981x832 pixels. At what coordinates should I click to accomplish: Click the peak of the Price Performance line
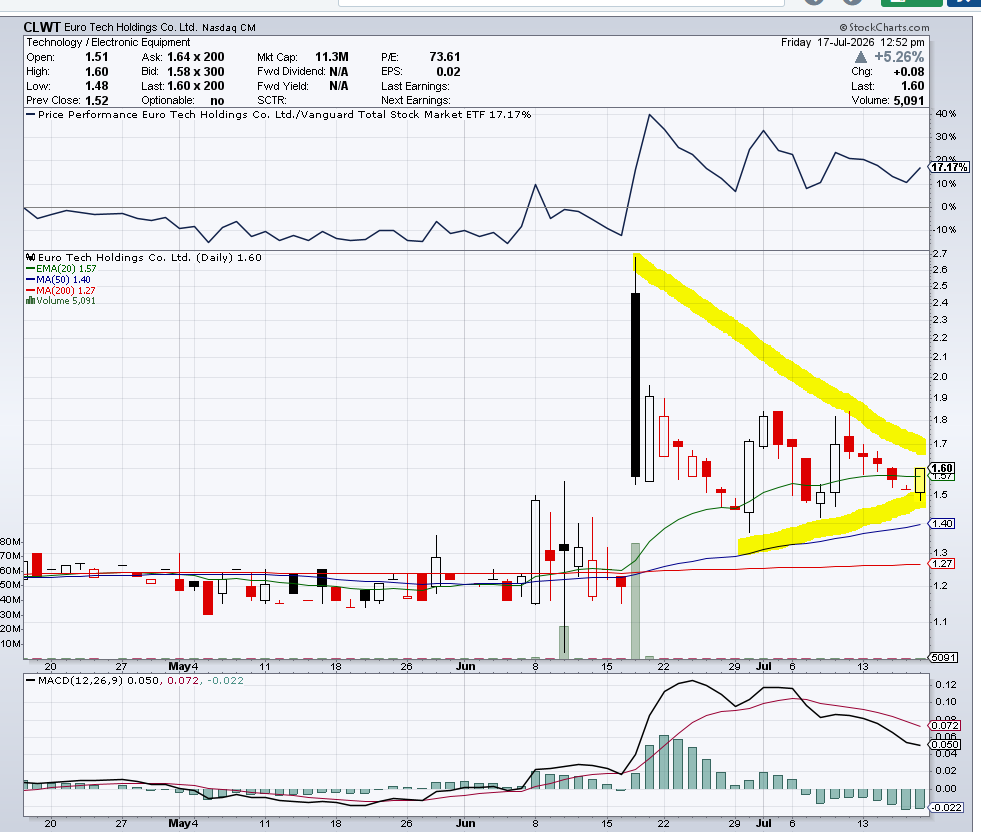(x=649, y=115)
